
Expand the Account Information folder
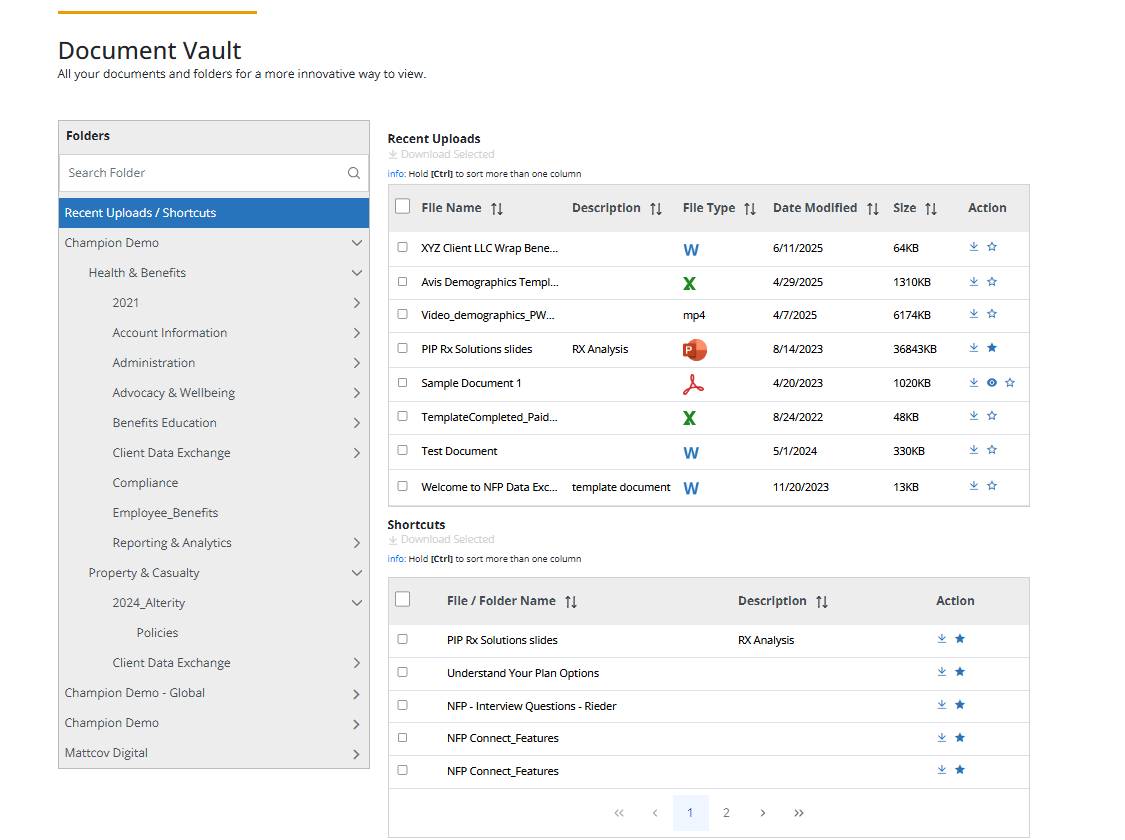[357, 333]
